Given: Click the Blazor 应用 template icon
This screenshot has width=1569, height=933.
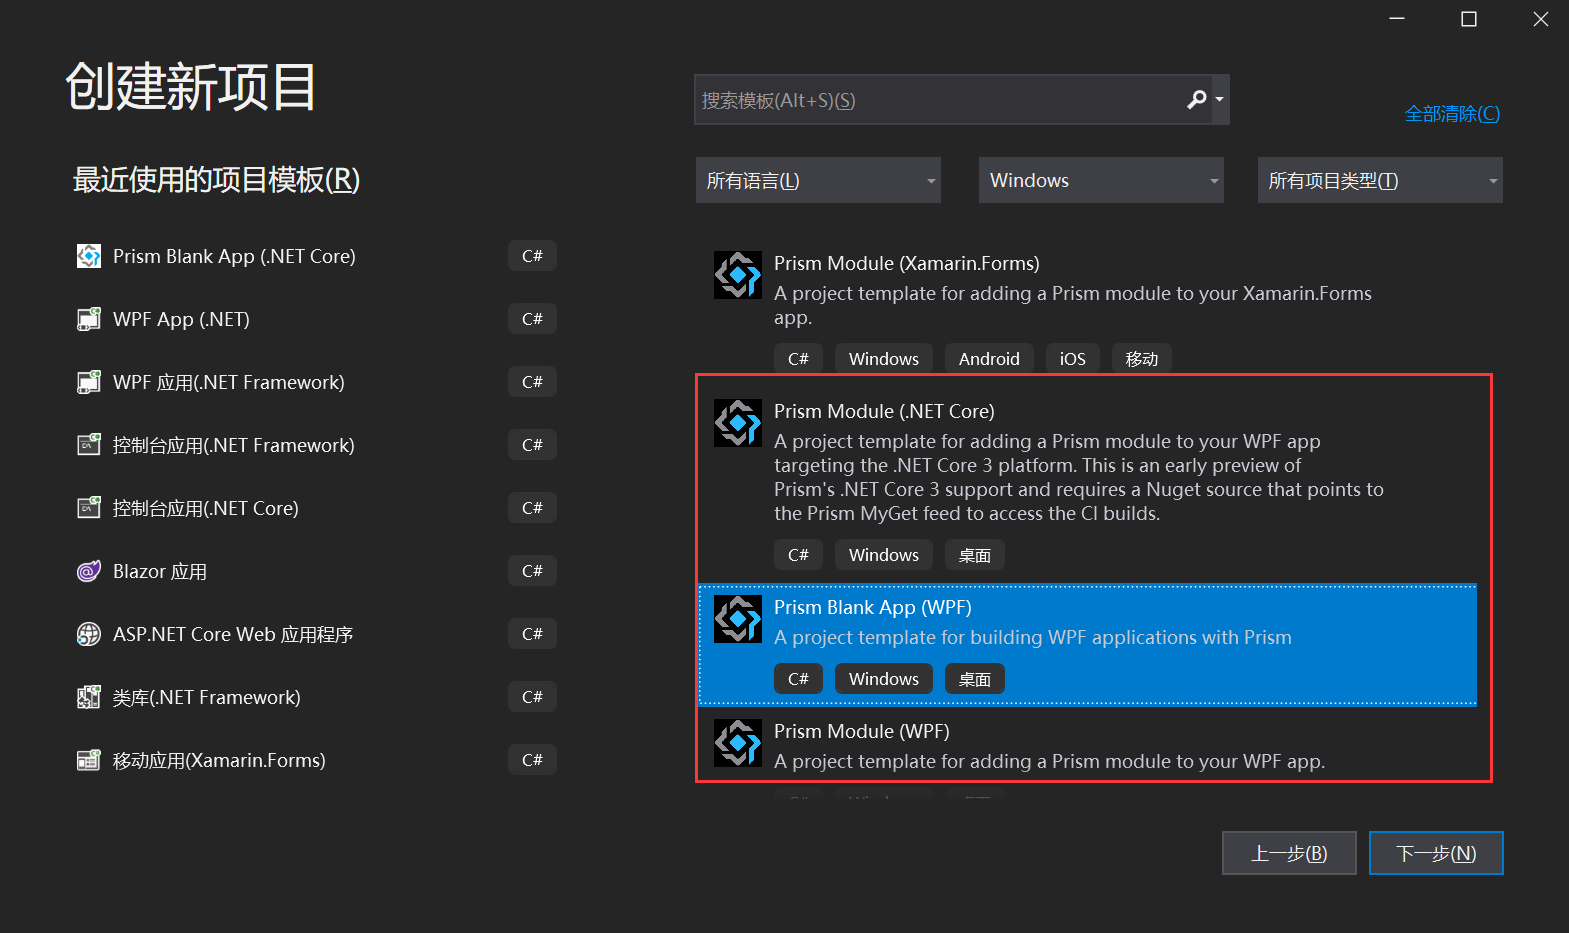Looking at the screenshot, I should (89, 571).
